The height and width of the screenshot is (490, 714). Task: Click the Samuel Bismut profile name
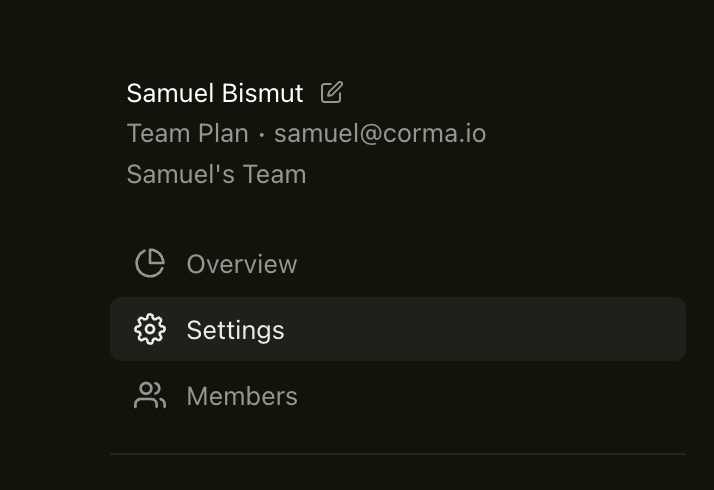pos(214,93)
